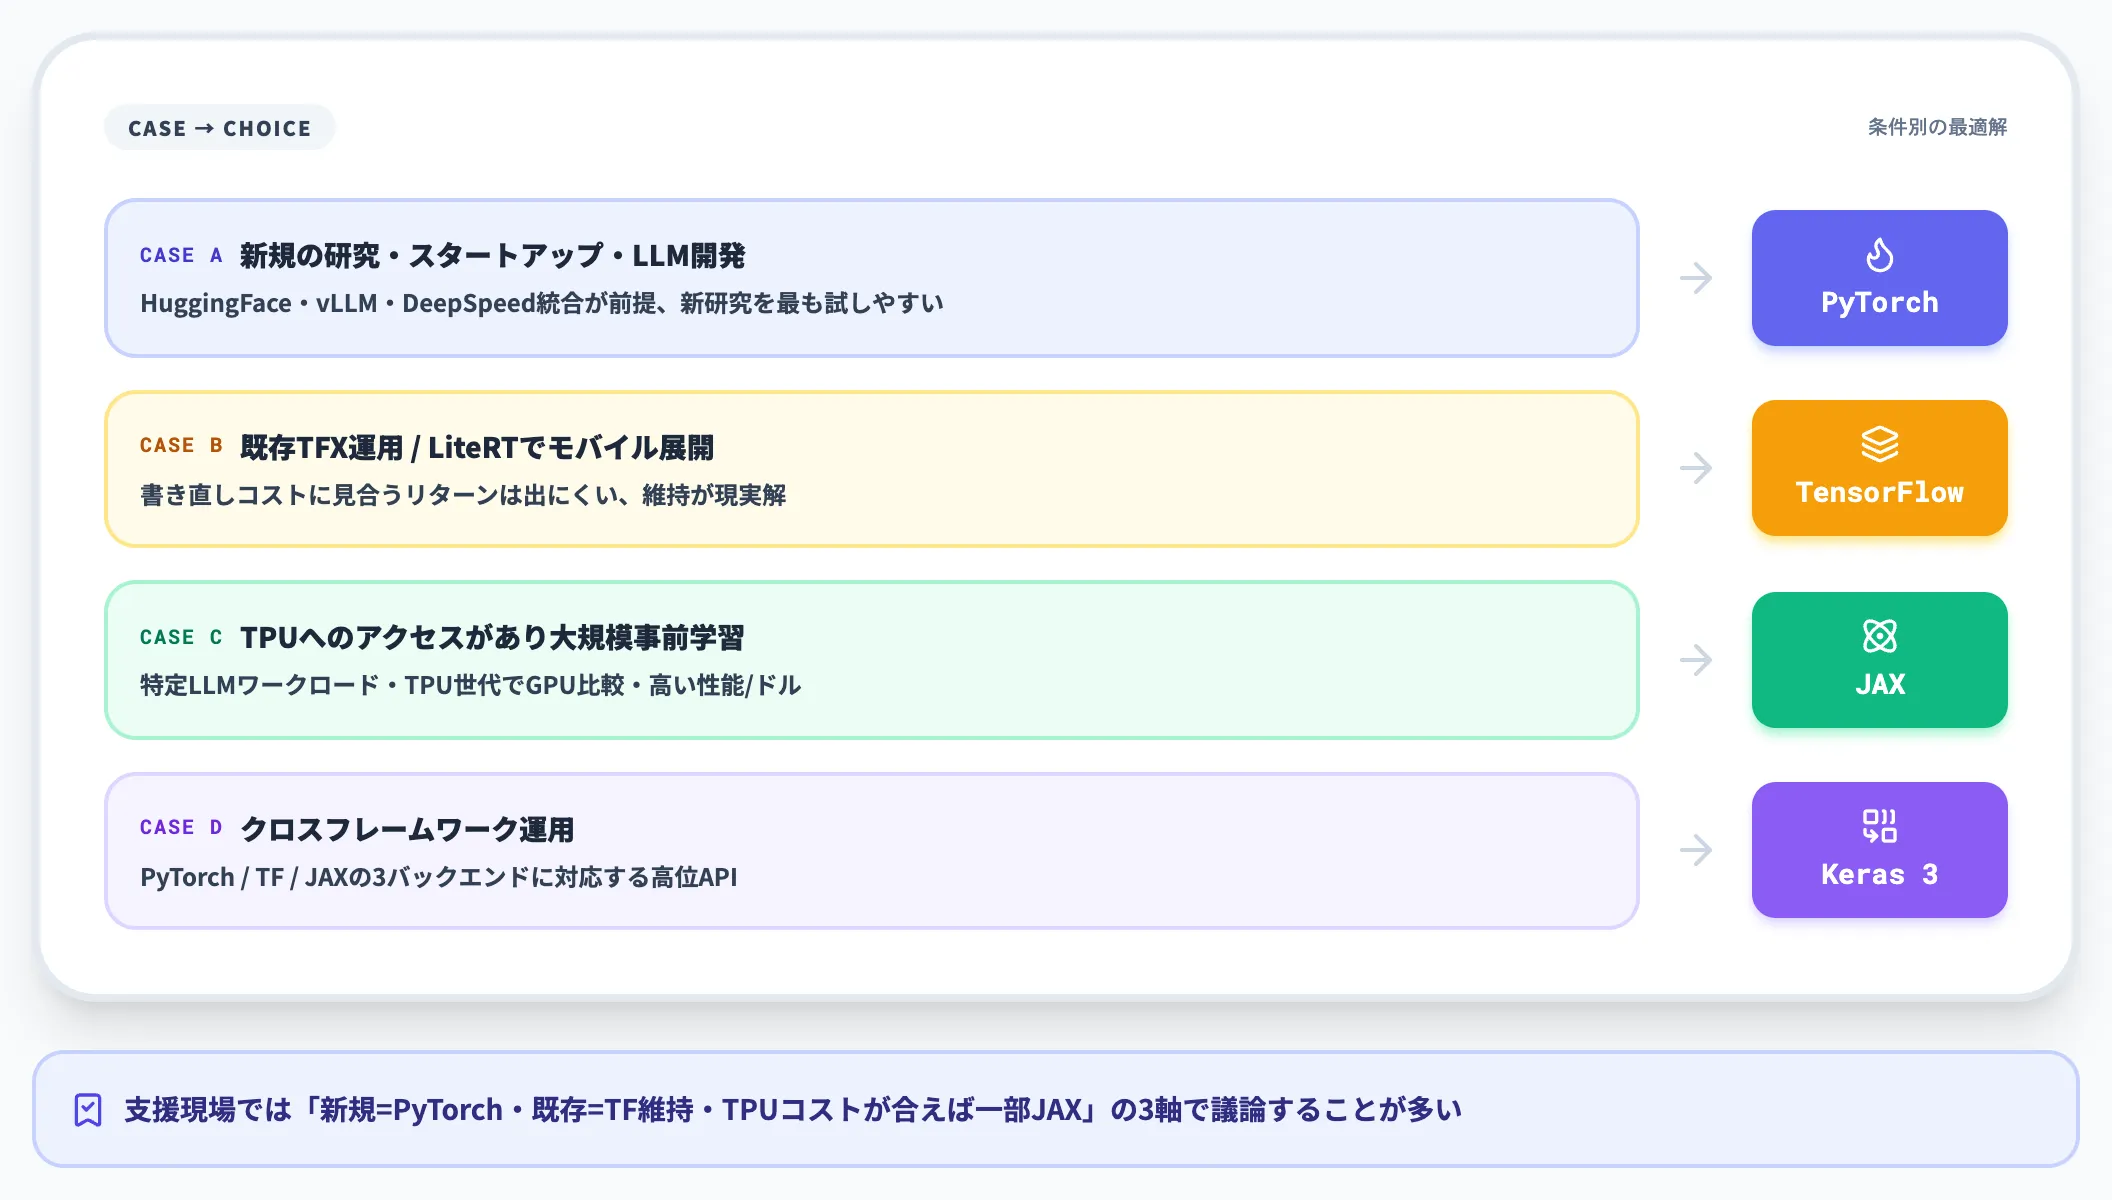
Task: Click the "条件別の最適解" label
Action: (x=1937, y=127)
